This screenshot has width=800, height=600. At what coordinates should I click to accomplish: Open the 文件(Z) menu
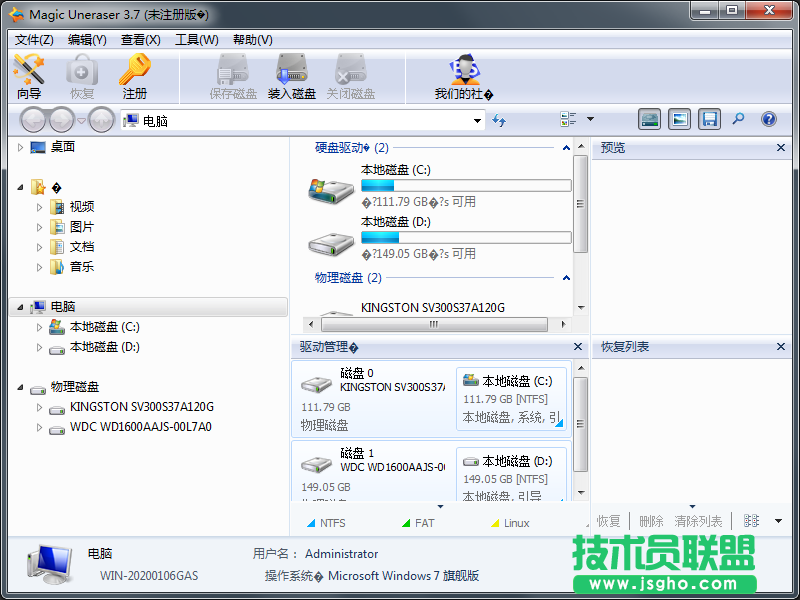(33, 40)
